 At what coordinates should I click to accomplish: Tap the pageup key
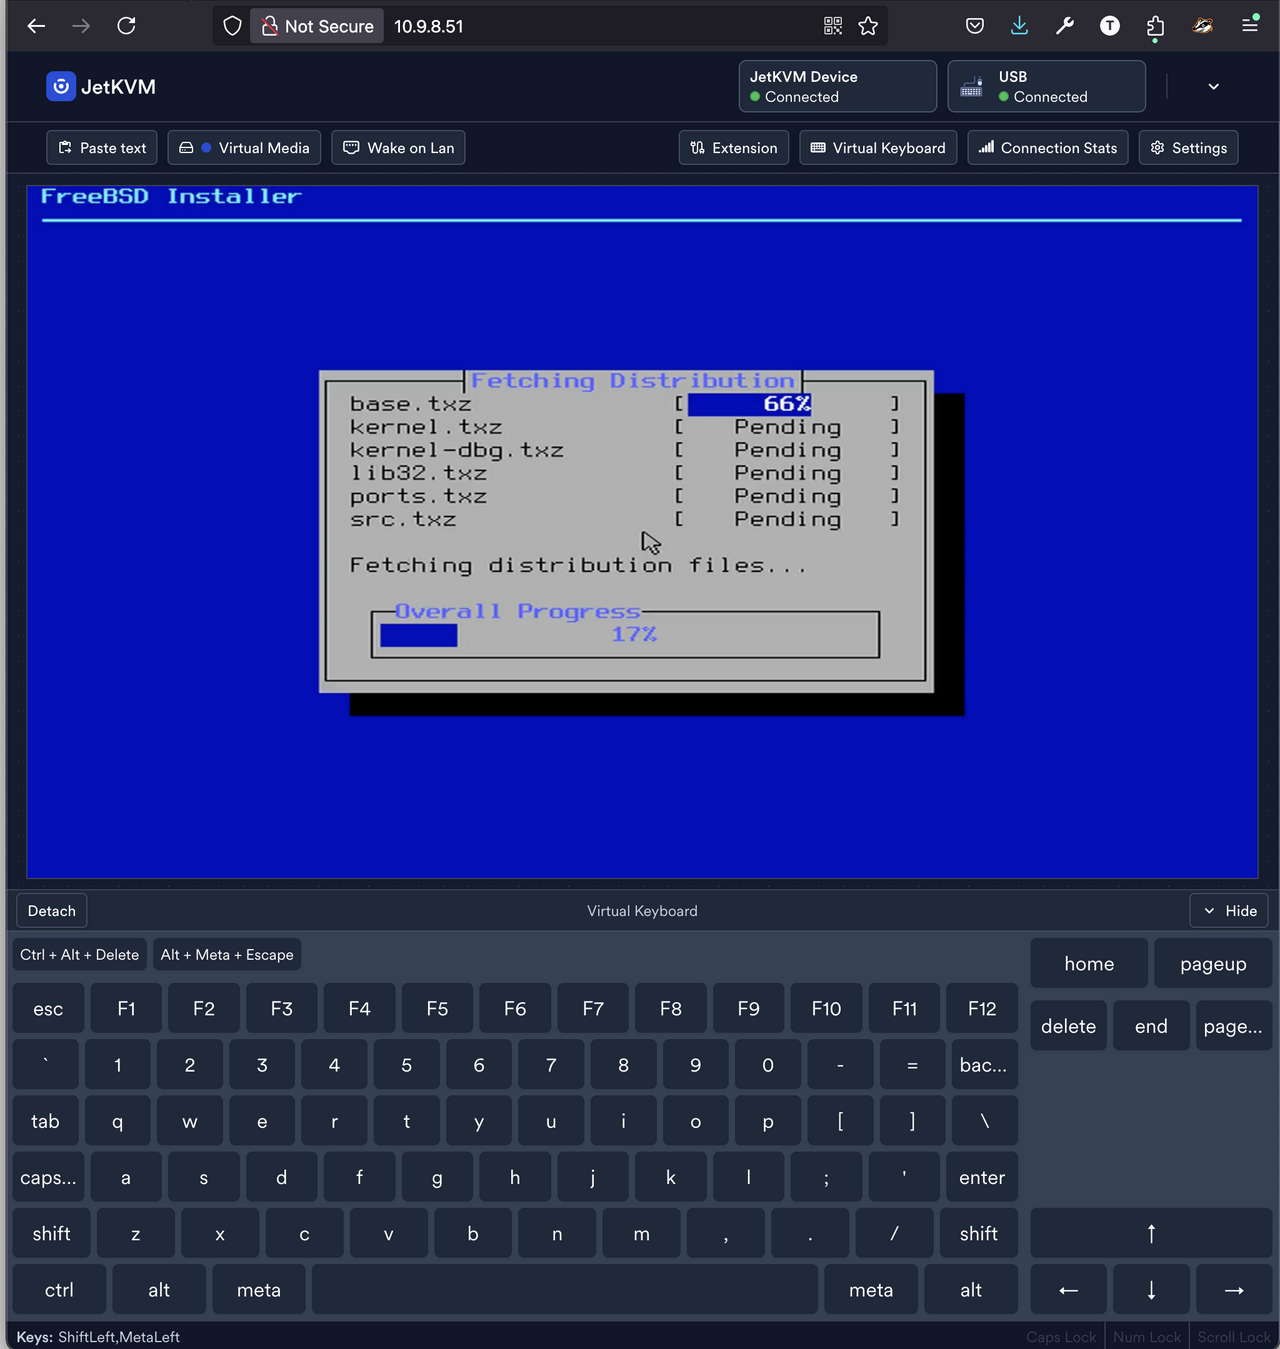point(1213,964)
